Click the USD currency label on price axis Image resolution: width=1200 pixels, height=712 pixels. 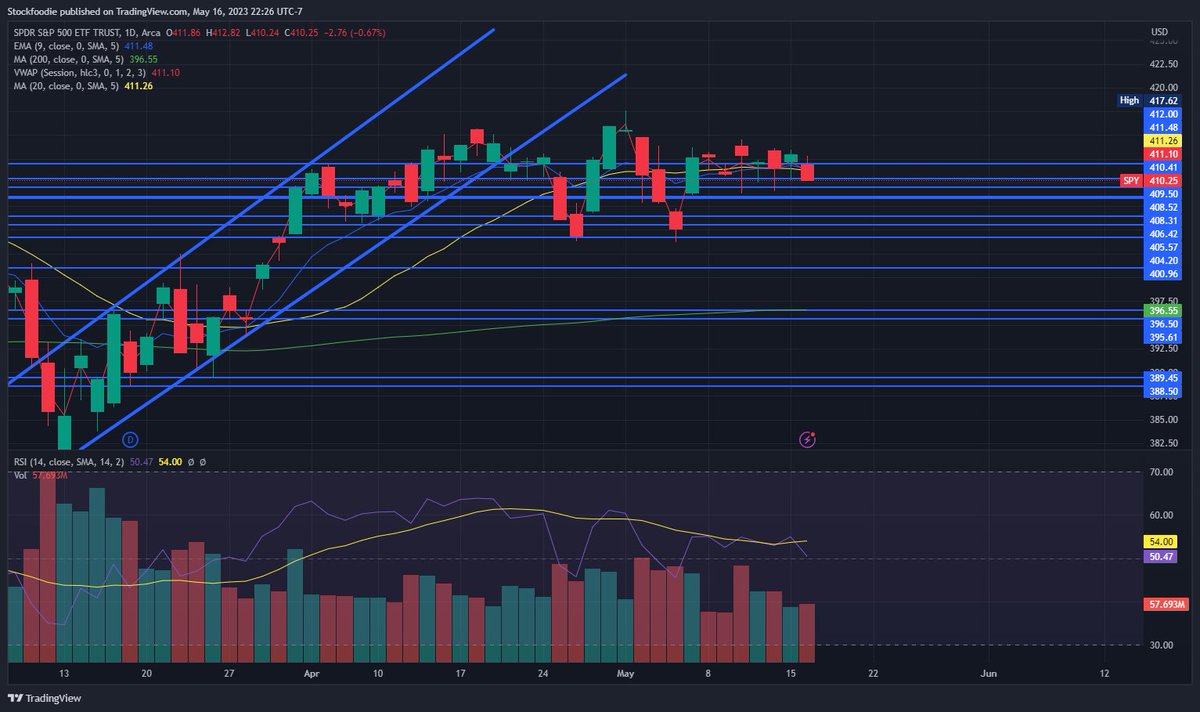click(x=1160, y=32)
